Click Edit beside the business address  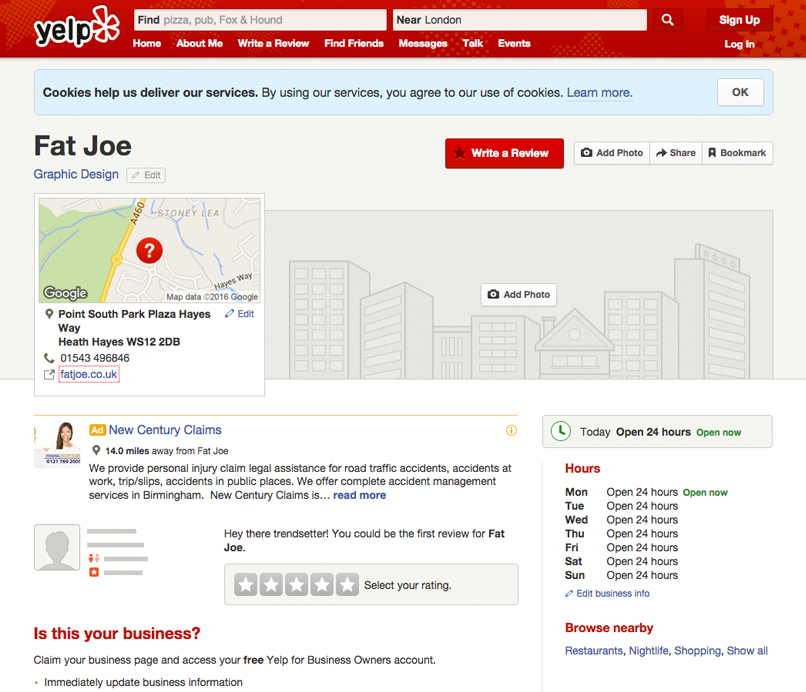pos(240,314)
